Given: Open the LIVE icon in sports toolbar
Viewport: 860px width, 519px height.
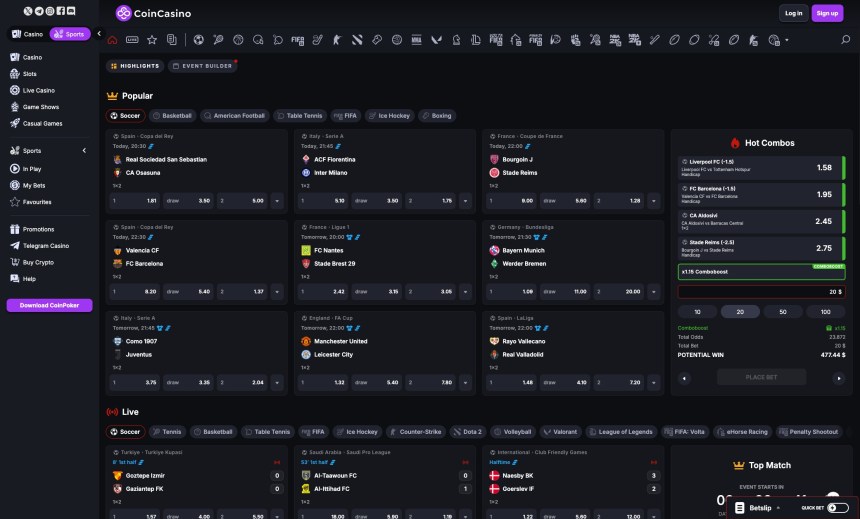Looking at the screenshot, I should click(x=132, y=40).
